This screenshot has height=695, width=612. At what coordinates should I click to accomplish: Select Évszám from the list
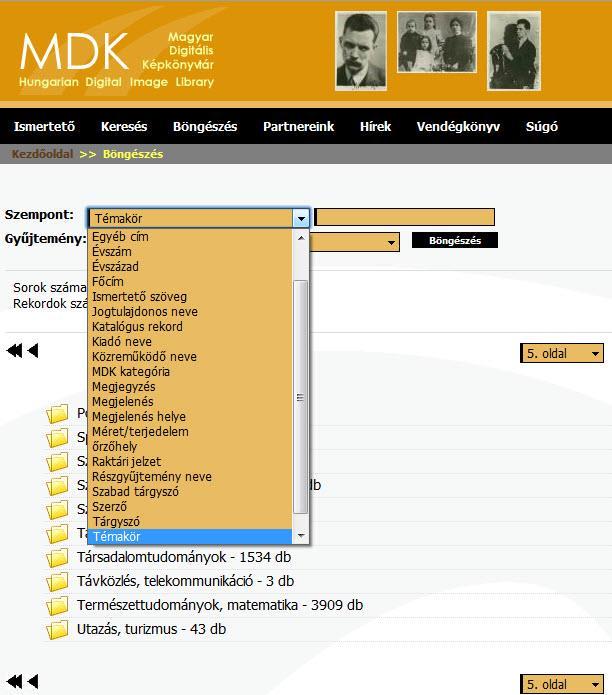tap(190, 252)
